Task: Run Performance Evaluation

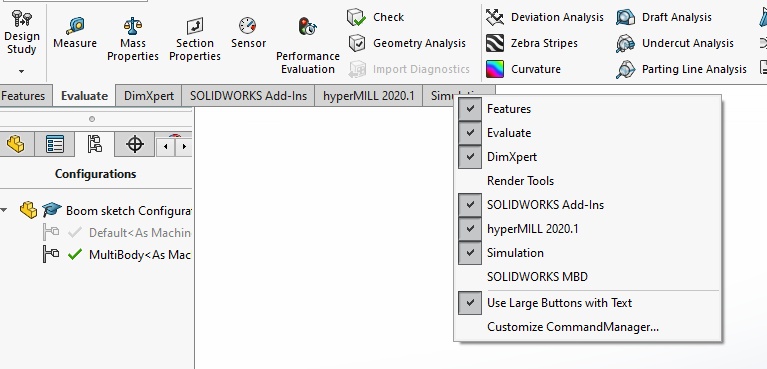Action: click(308, 46)
